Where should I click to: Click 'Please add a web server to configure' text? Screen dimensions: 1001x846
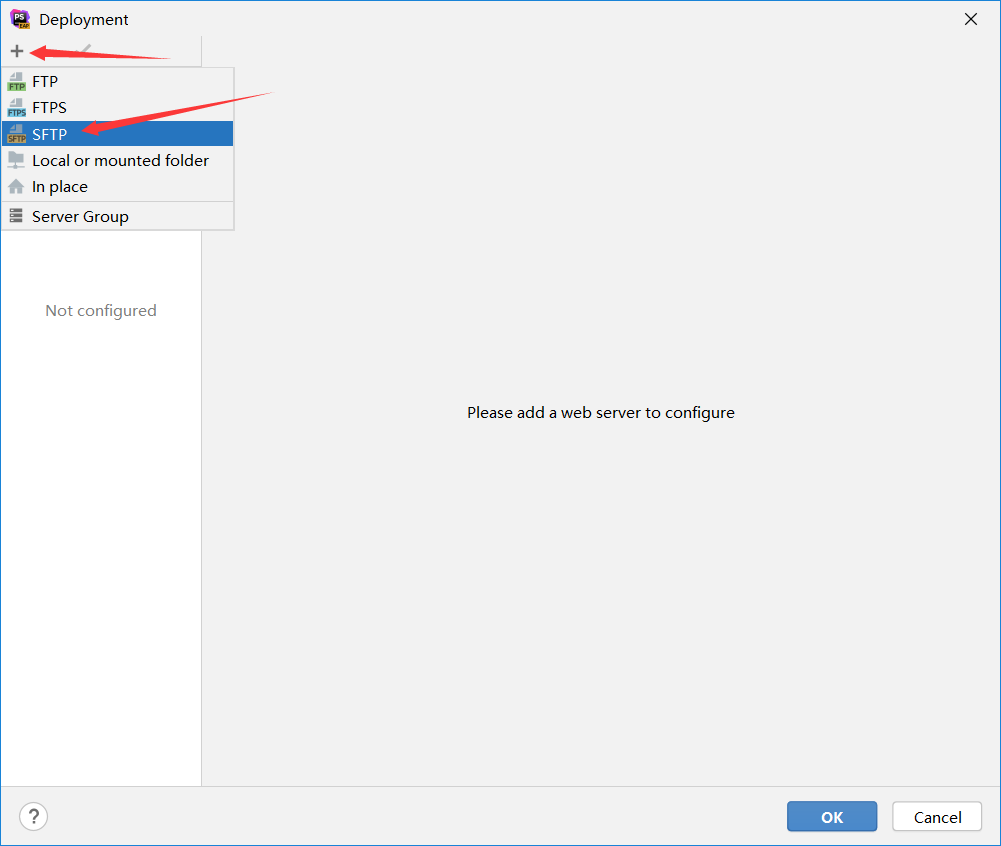[601, 412]
